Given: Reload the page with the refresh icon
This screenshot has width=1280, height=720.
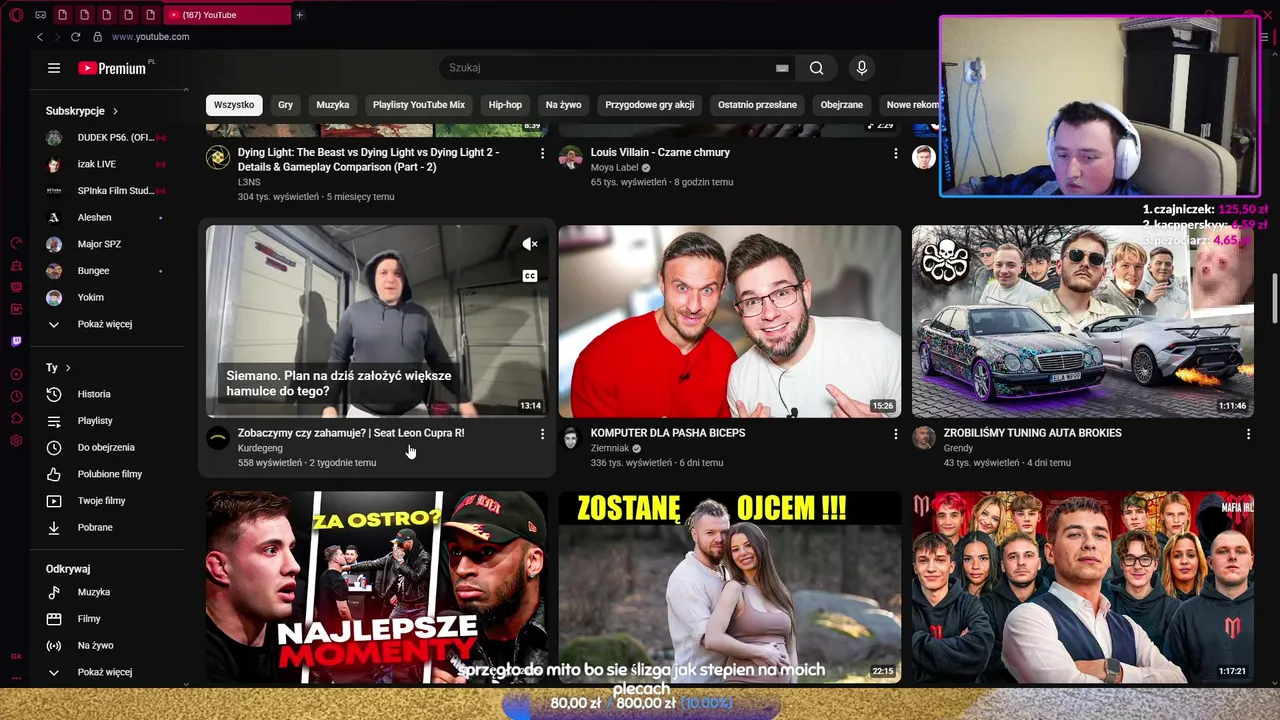Looking at the screenshot, I should [x=75, y=37].
